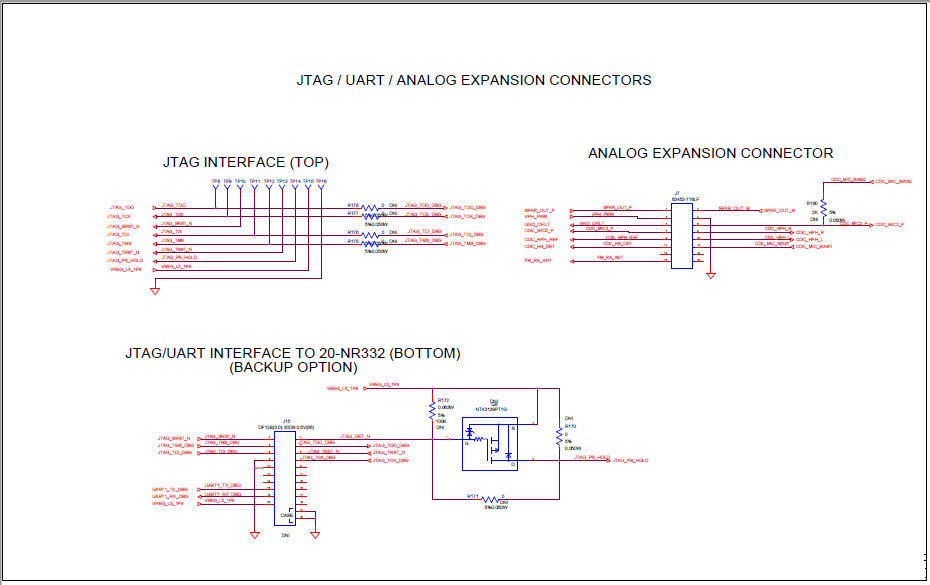Select connector J7 63453-119LF symbol

click(x=681, y=236)
